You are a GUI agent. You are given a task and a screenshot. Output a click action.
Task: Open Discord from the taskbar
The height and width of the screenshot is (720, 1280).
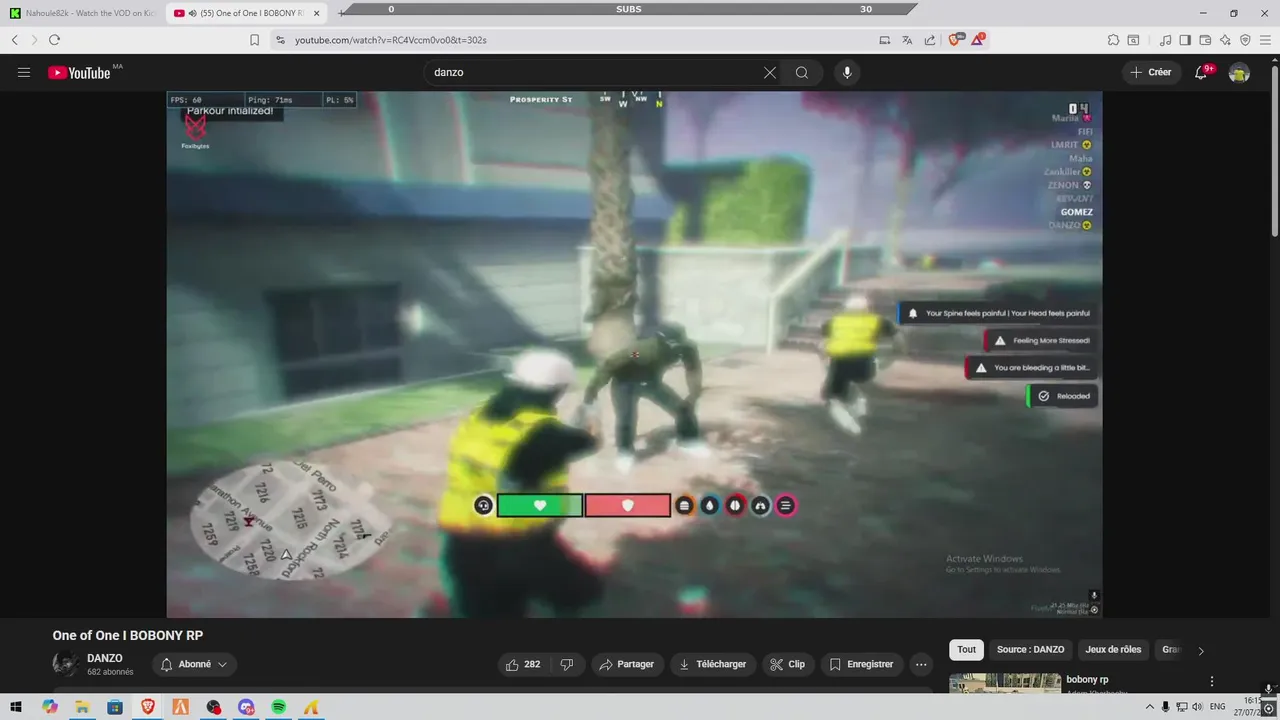tap(246, 707)
